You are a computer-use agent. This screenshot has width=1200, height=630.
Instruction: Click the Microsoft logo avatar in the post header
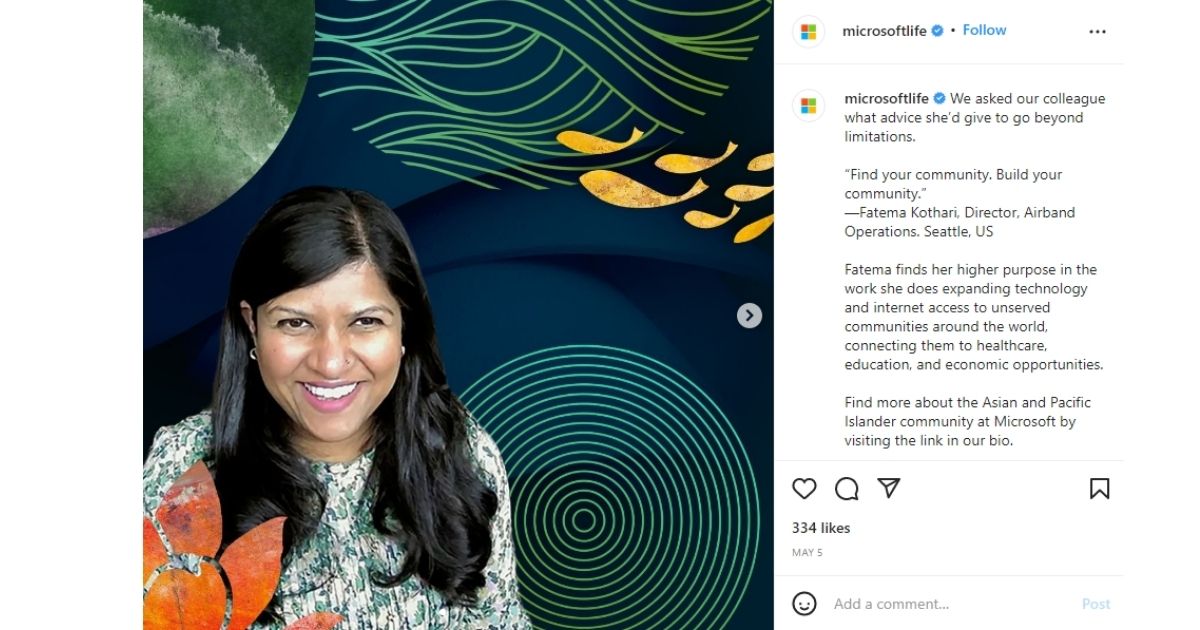click(x=808, y=32)
